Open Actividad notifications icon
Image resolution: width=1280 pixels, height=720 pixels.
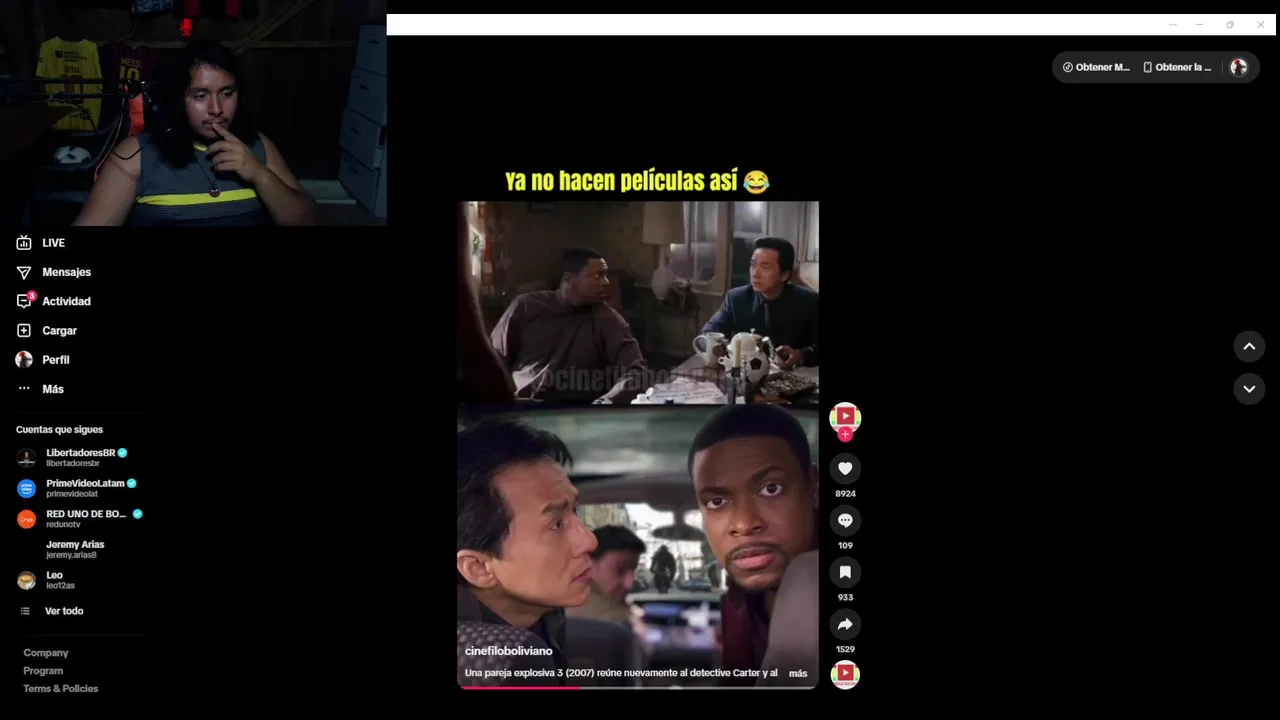click(25, 301)
